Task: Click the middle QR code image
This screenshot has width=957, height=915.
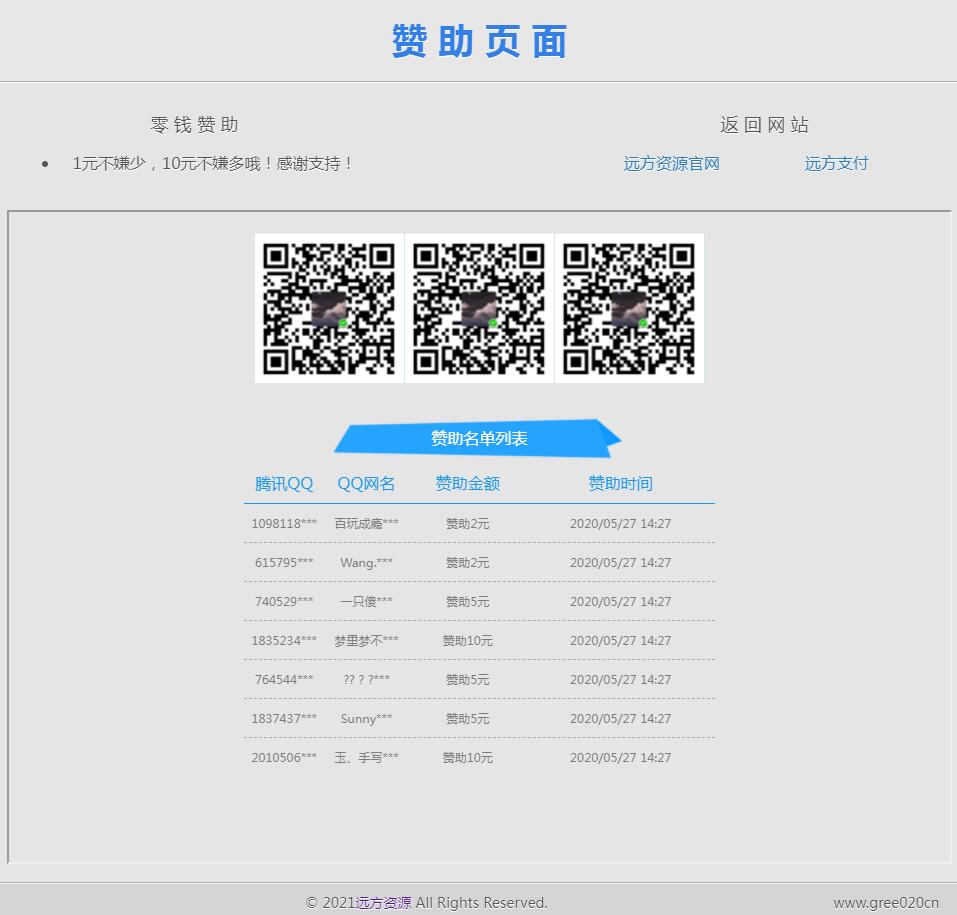Action: [x=479, y=308]
